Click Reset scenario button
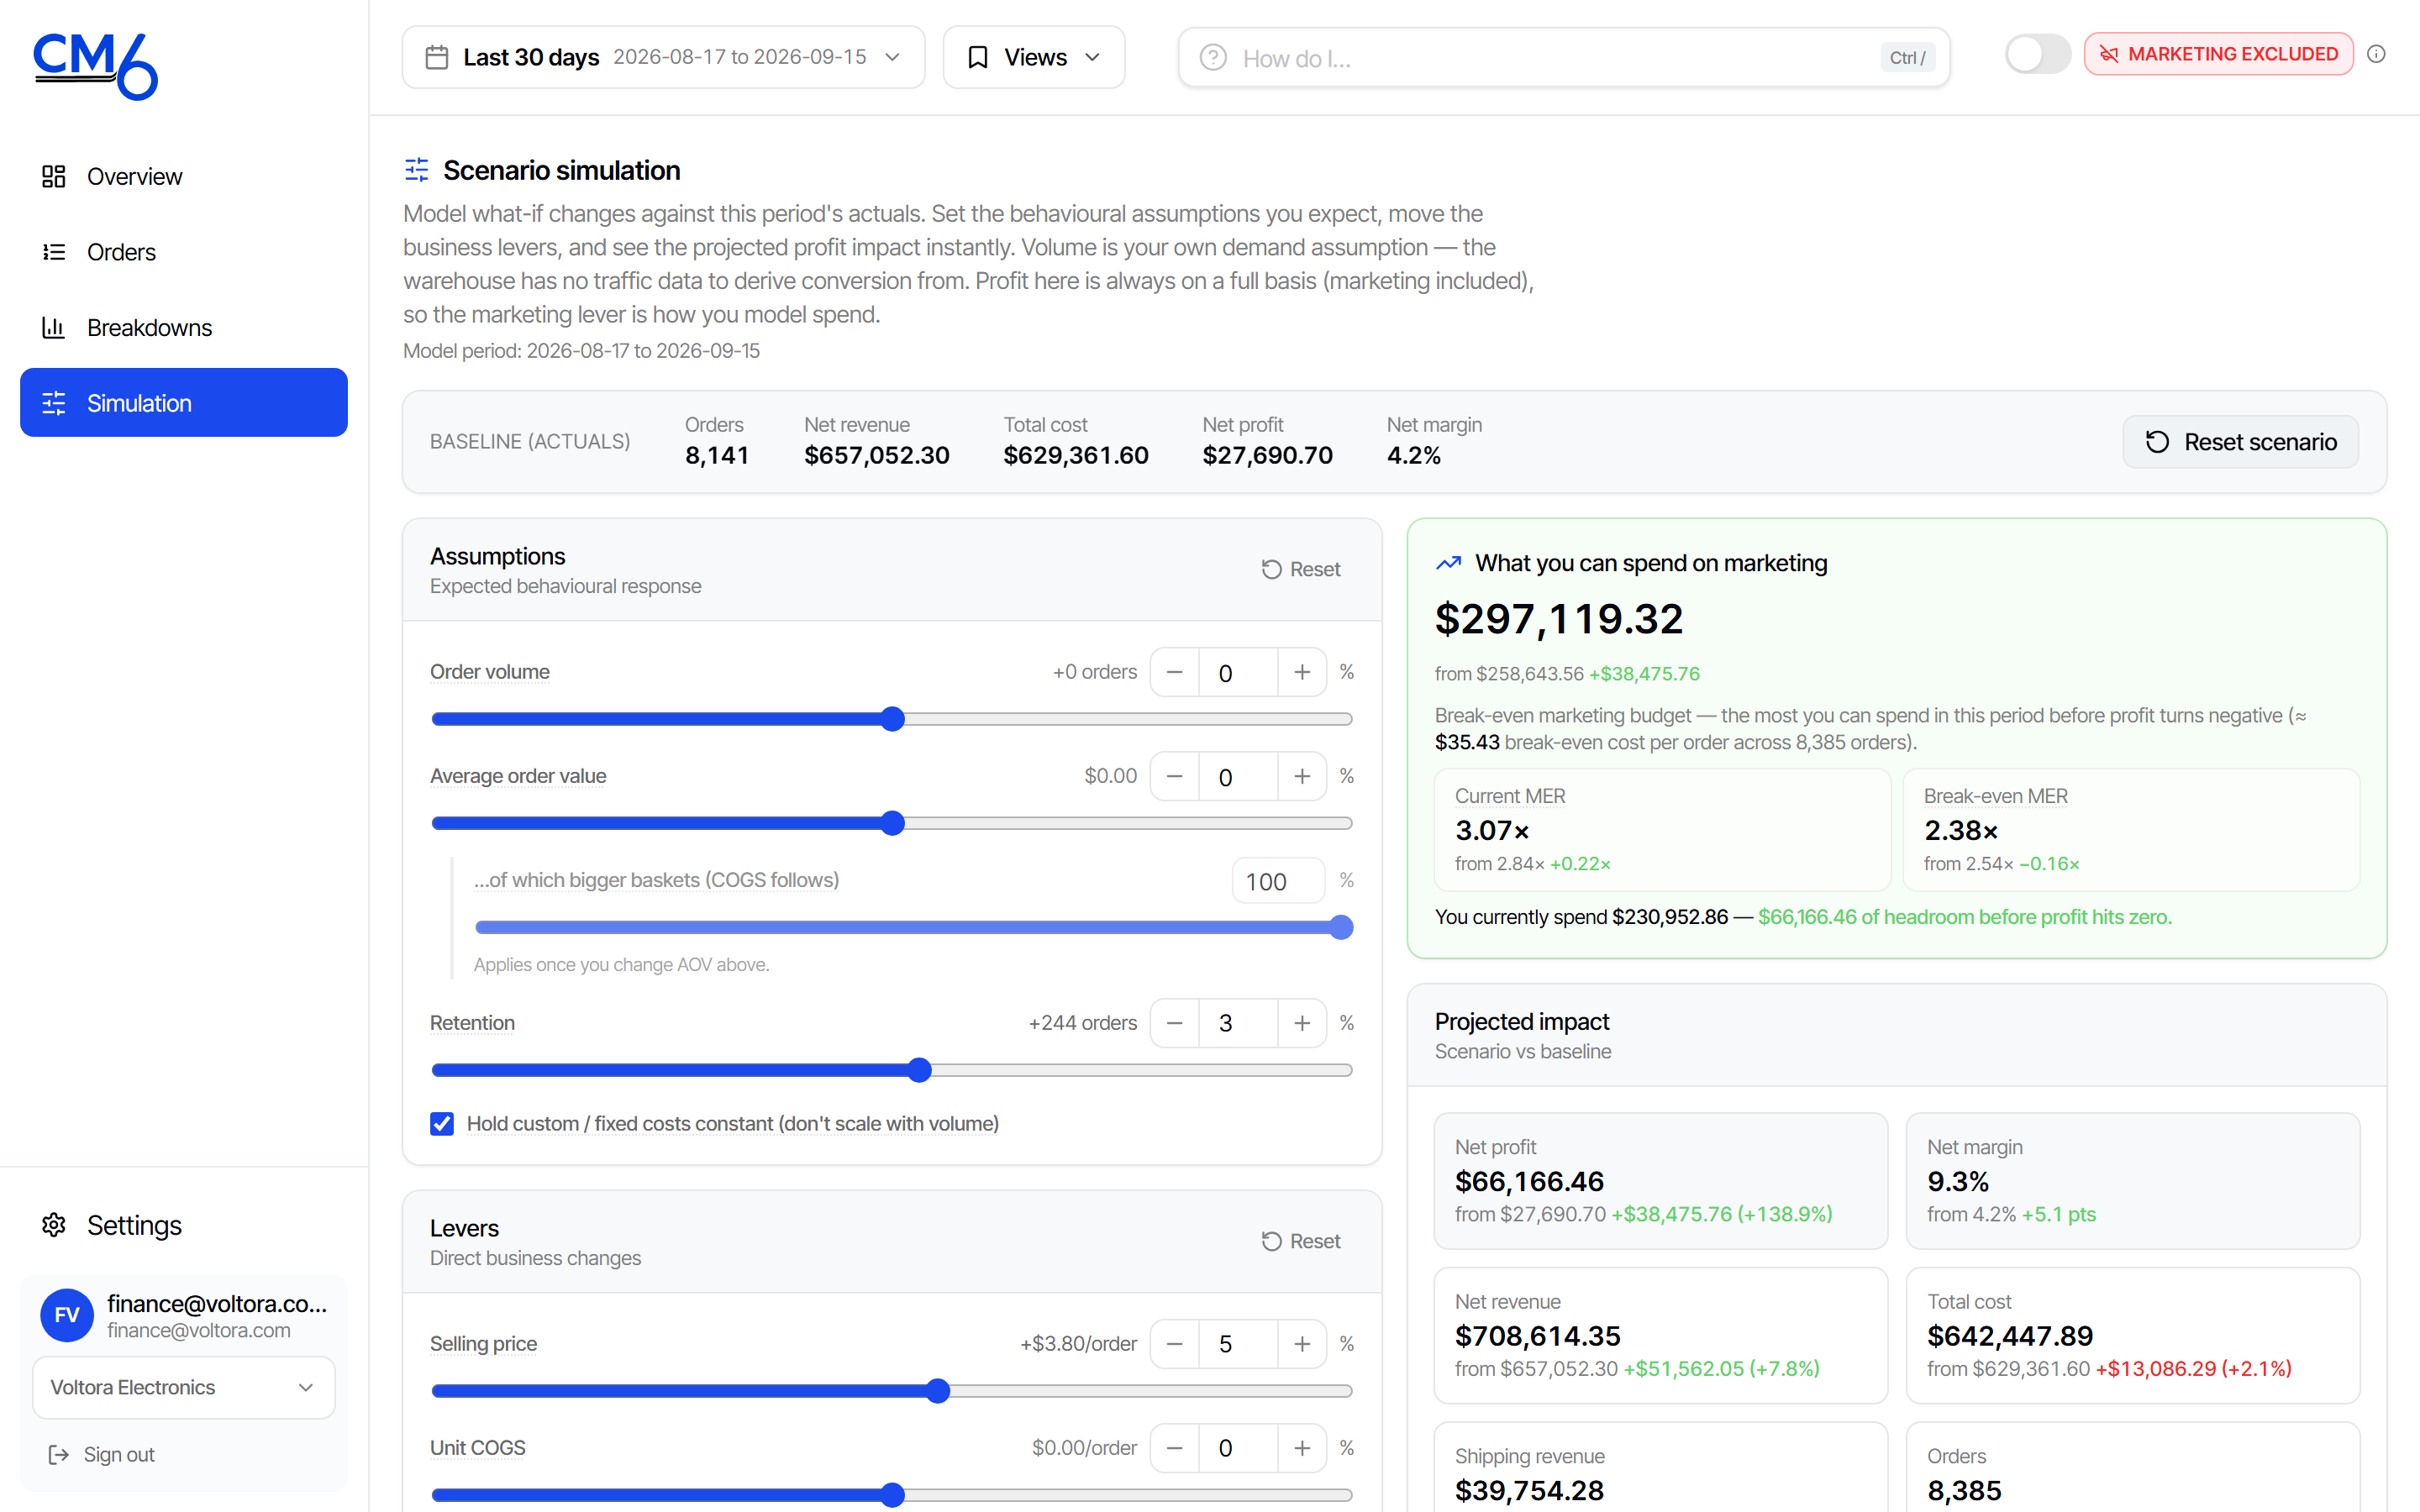The width and height of the screenshot is (2420, 1512). [x=2241, y=442]
